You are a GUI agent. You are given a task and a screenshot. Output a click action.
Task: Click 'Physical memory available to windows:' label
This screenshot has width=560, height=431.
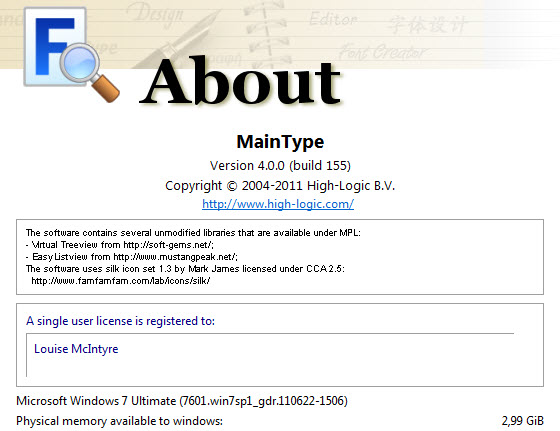119,421
